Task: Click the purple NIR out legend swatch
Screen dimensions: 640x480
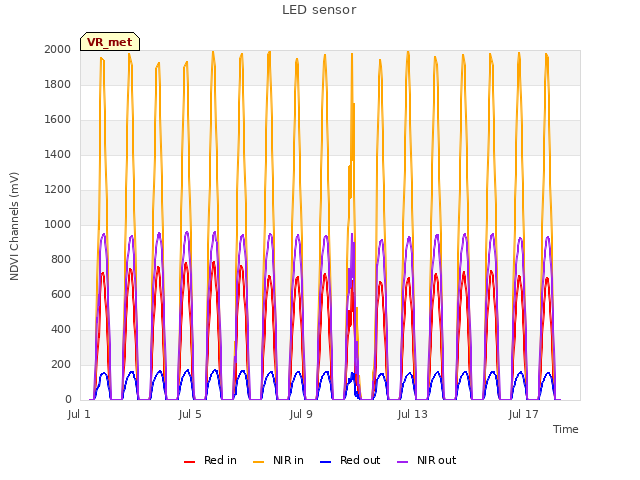Action: coord(402,462)
